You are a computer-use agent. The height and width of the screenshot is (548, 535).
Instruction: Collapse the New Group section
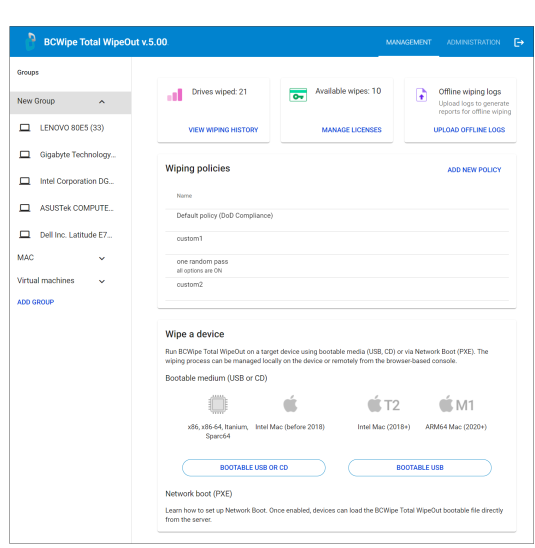coord(102,102)
